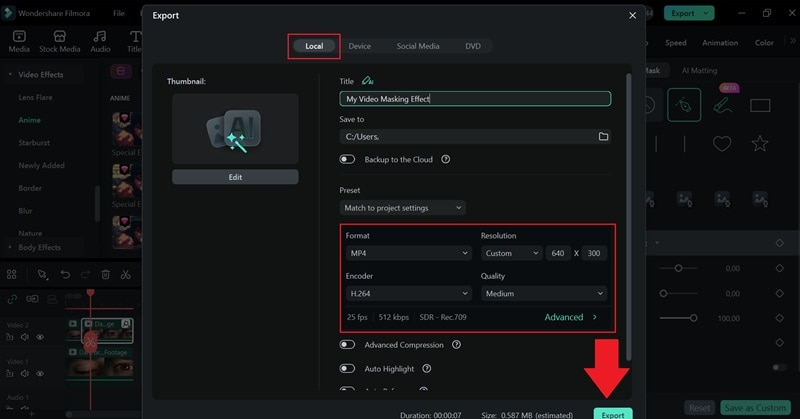Open the Encoder H.264 dropdown
Image resolution: width=800 pixels, height=419 pixels.
408,293
